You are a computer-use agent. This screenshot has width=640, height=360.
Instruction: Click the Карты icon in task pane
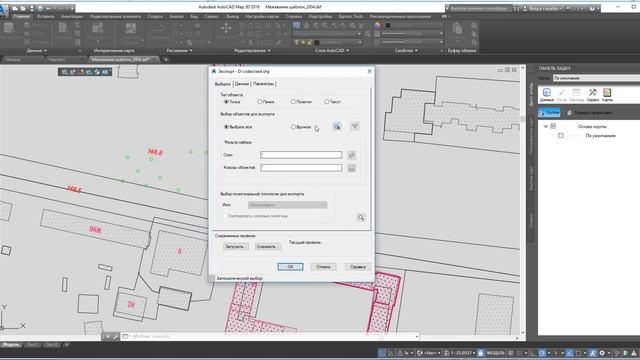(x=607, y=95)
